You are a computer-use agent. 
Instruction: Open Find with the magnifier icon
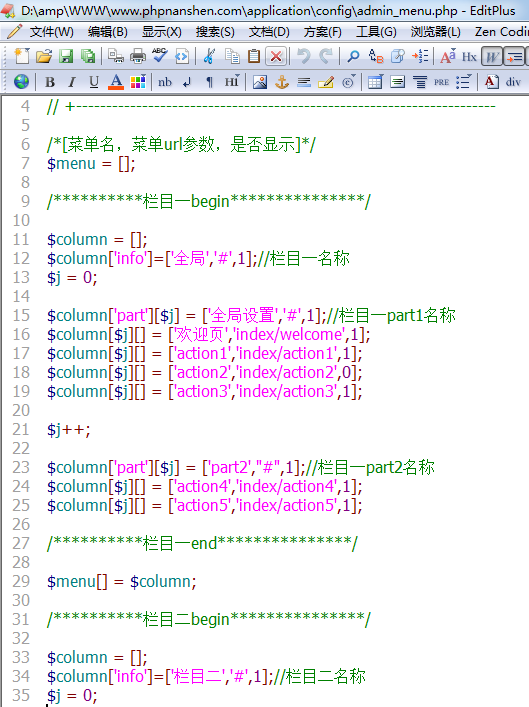click(353, 56)
